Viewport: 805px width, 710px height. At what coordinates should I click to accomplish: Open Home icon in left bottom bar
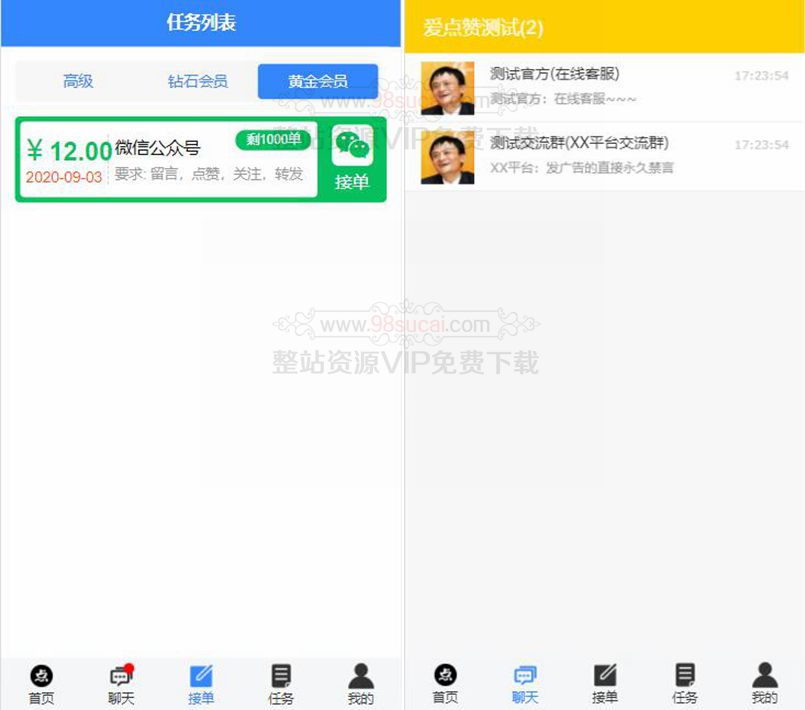[41, 677]
